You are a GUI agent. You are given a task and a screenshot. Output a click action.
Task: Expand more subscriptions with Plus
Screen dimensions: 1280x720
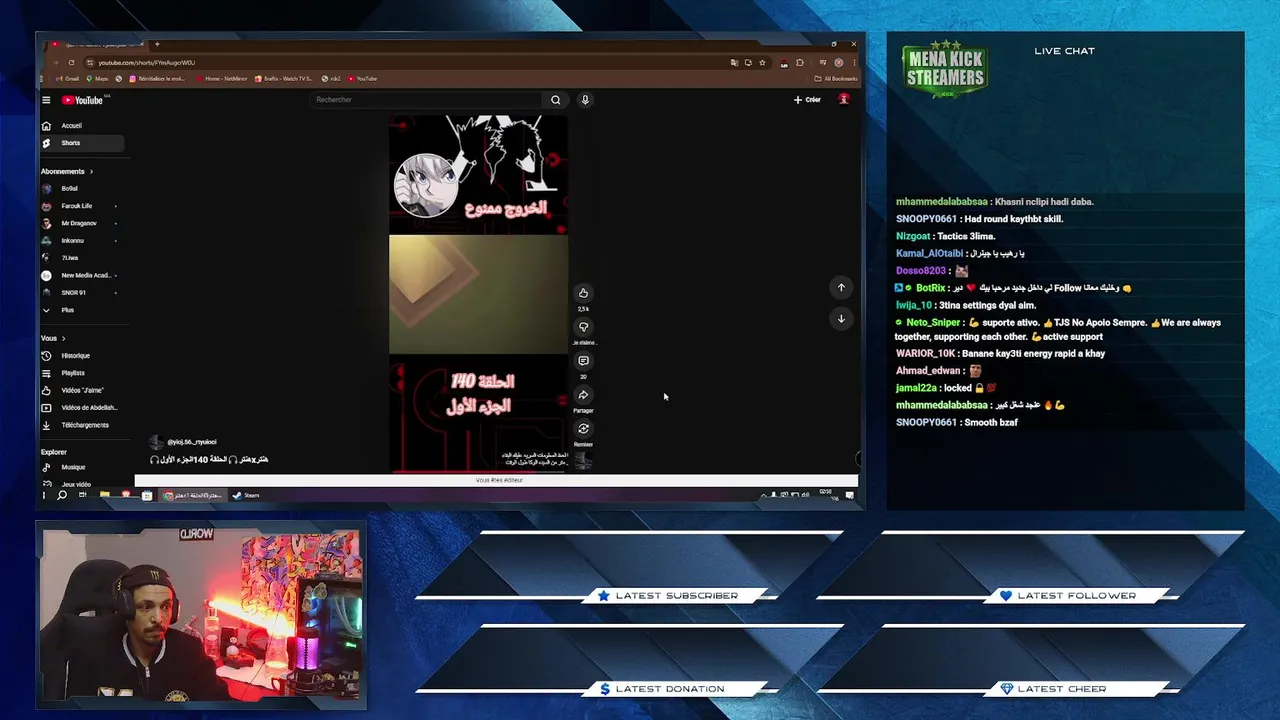click(80, 310)
